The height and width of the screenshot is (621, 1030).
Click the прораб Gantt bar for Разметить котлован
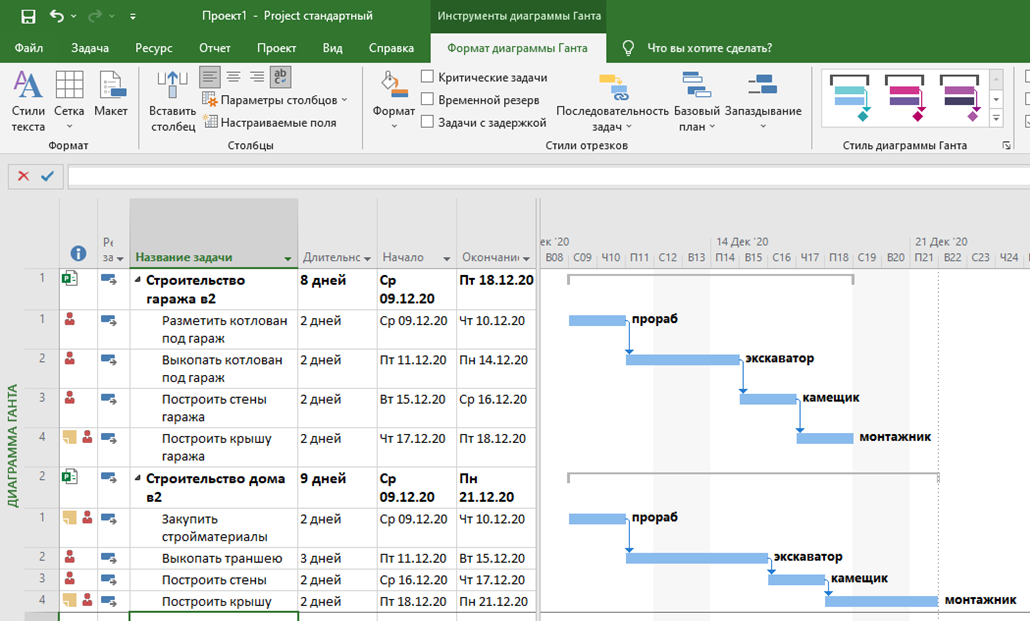[x=597, y=321]
